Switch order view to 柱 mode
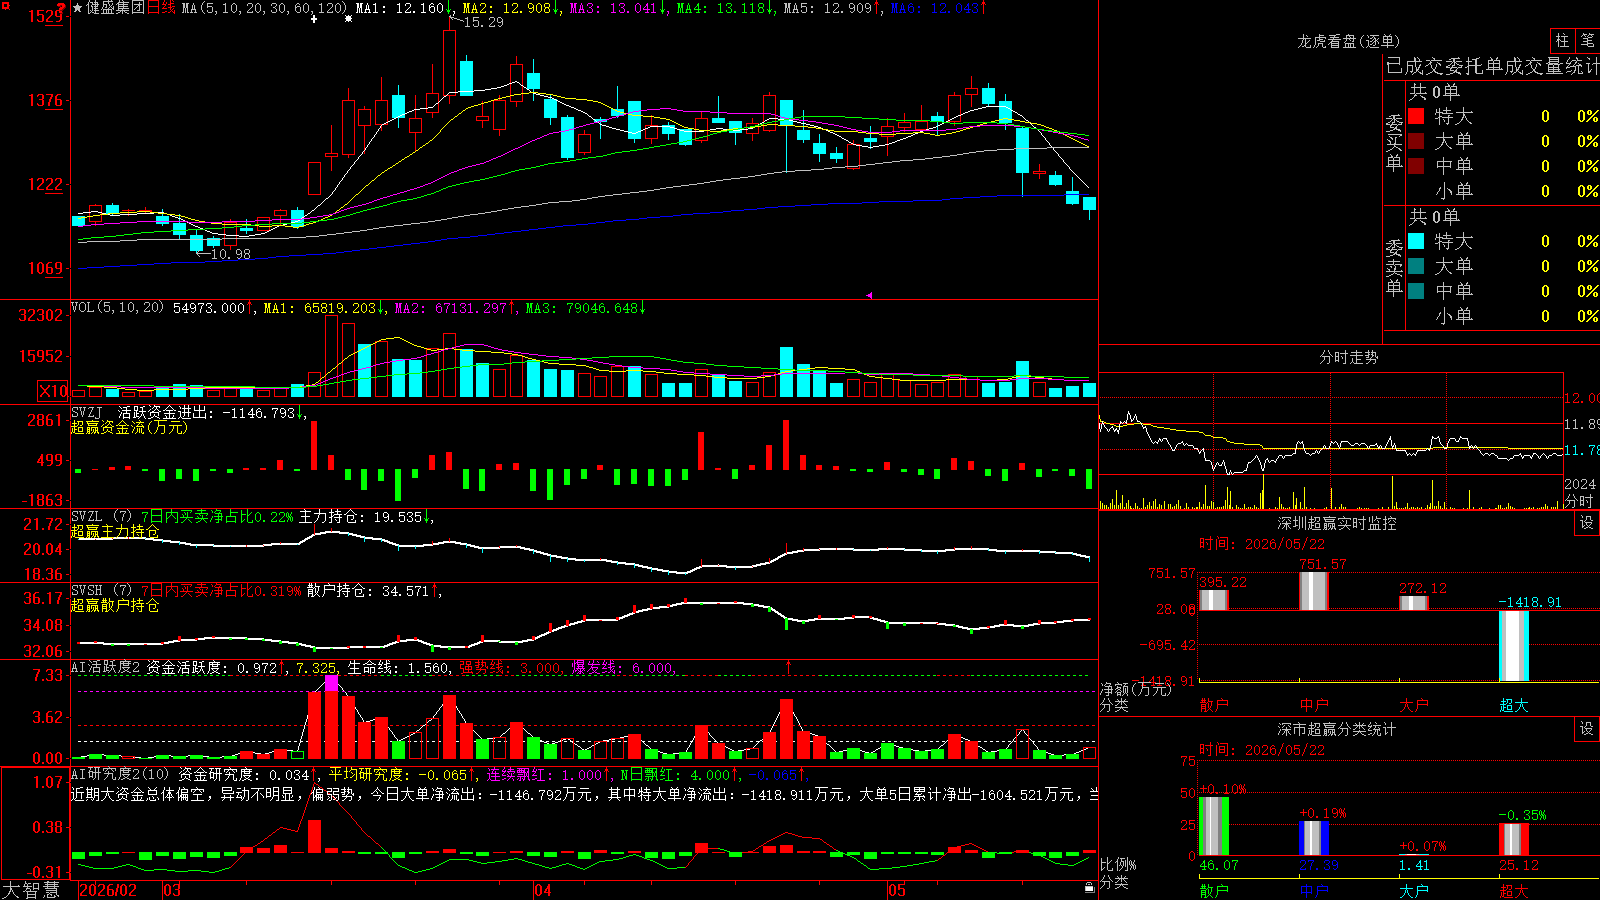 [x=1562, y=40]
